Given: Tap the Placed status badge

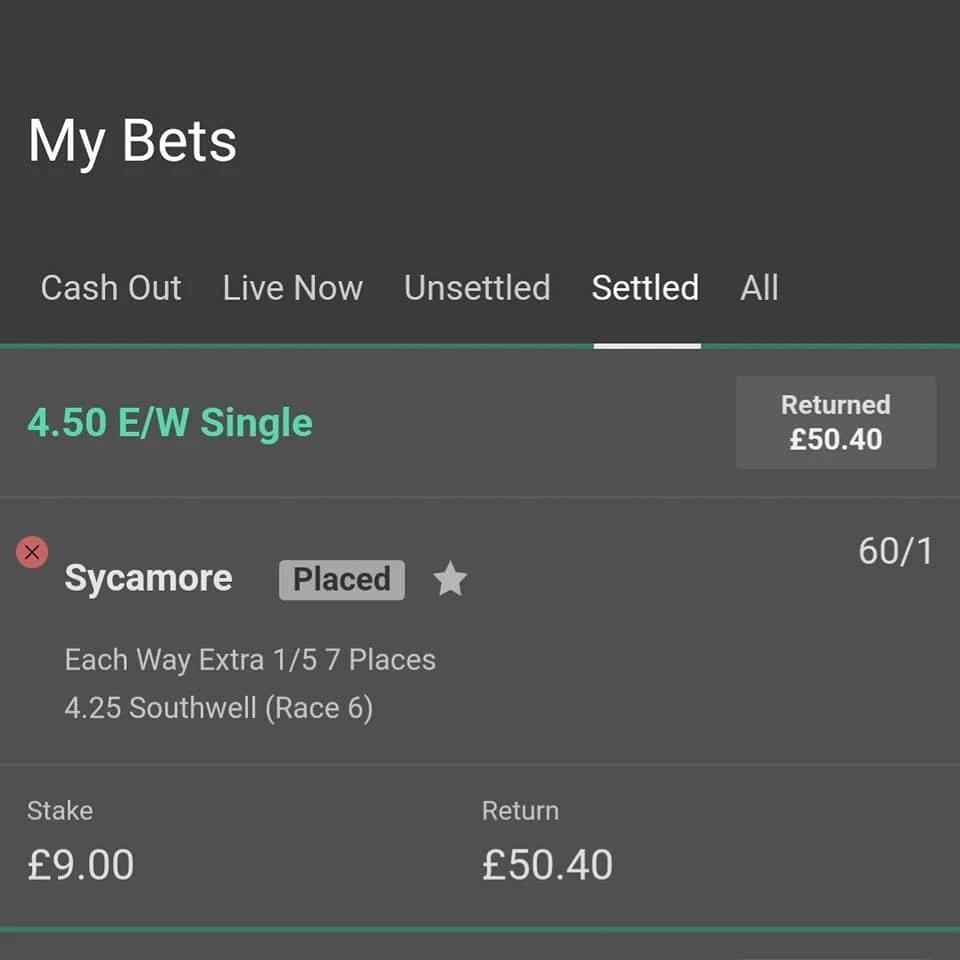Looking at the screenshot, I should pyautogui.click(x=342, y=580).
